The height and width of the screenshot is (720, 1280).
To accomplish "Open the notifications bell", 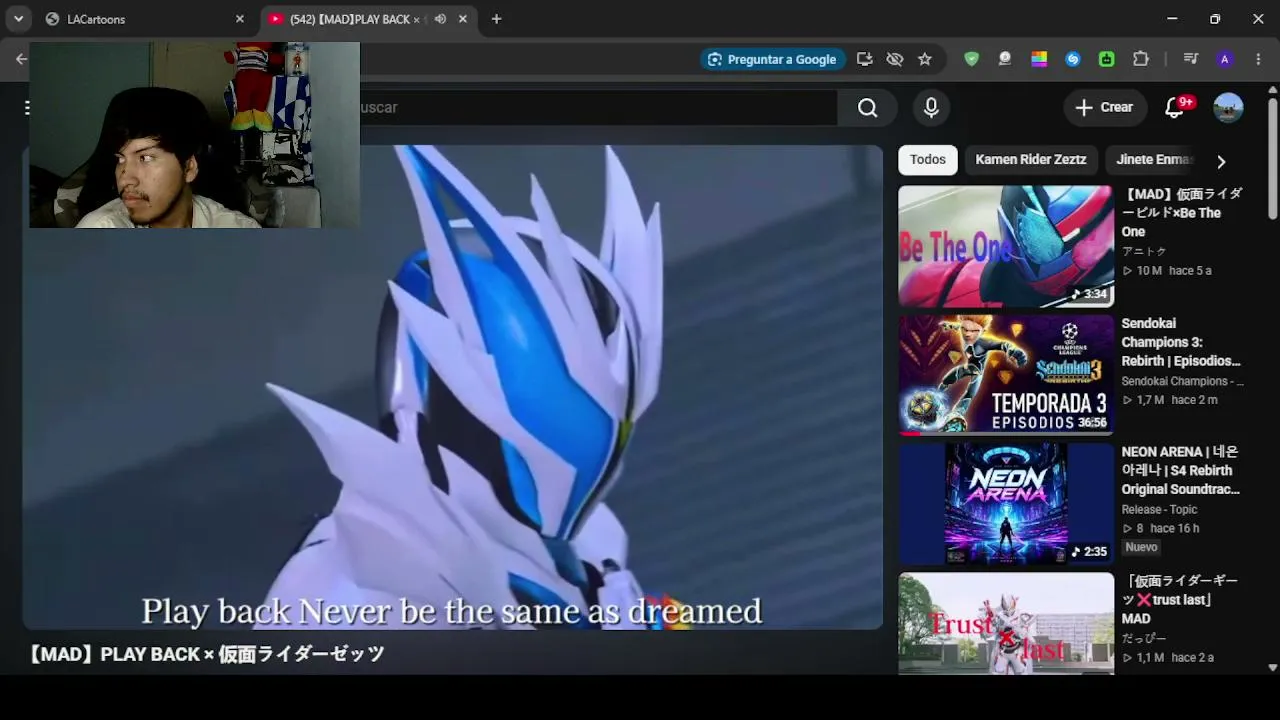I will (1175, 108).
